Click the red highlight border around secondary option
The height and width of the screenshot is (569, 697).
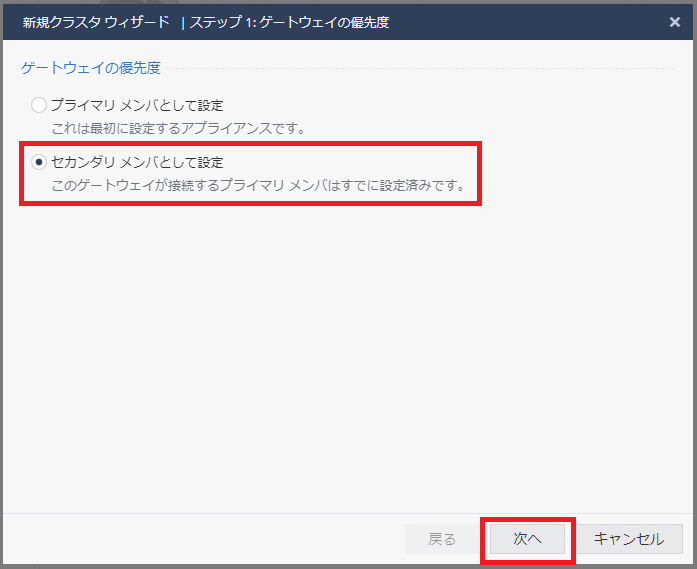(481, 175)
